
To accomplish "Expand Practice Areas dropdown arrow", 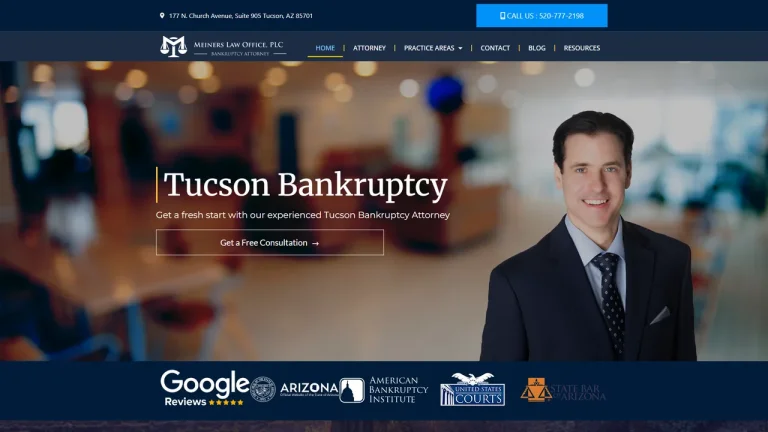I will point(460,48).
